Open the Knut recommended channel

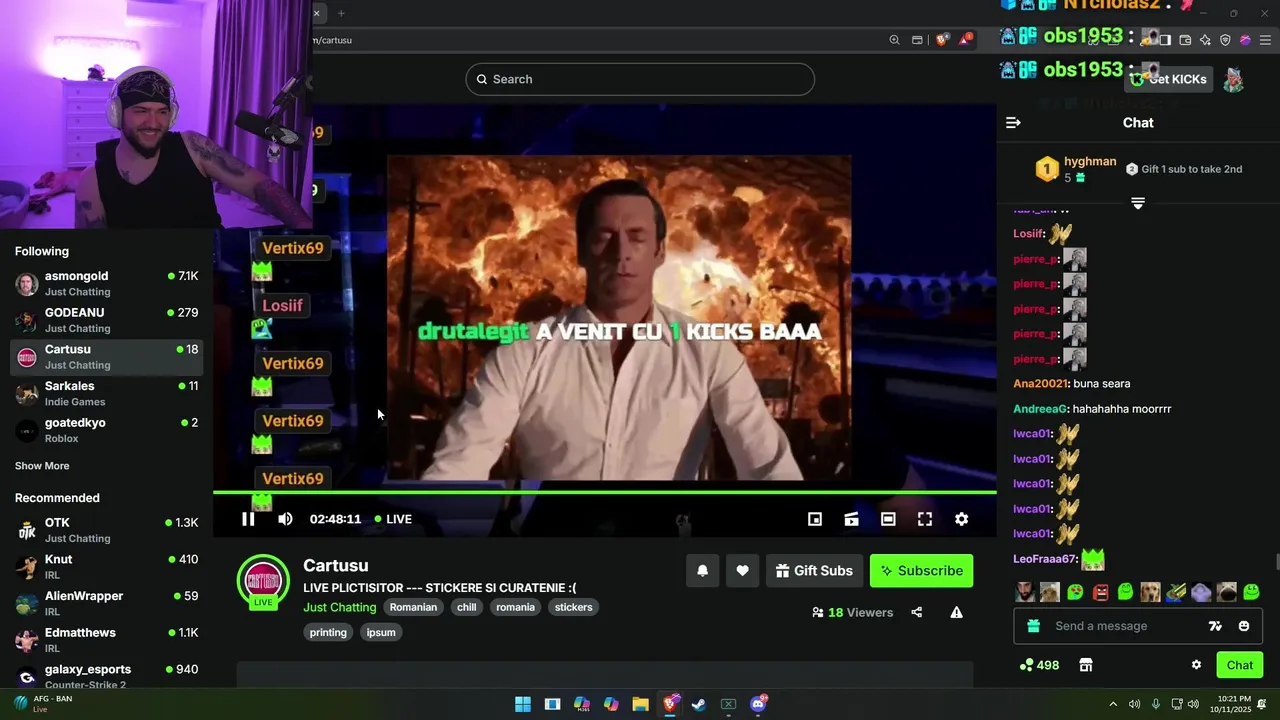(x=106, y=567)
